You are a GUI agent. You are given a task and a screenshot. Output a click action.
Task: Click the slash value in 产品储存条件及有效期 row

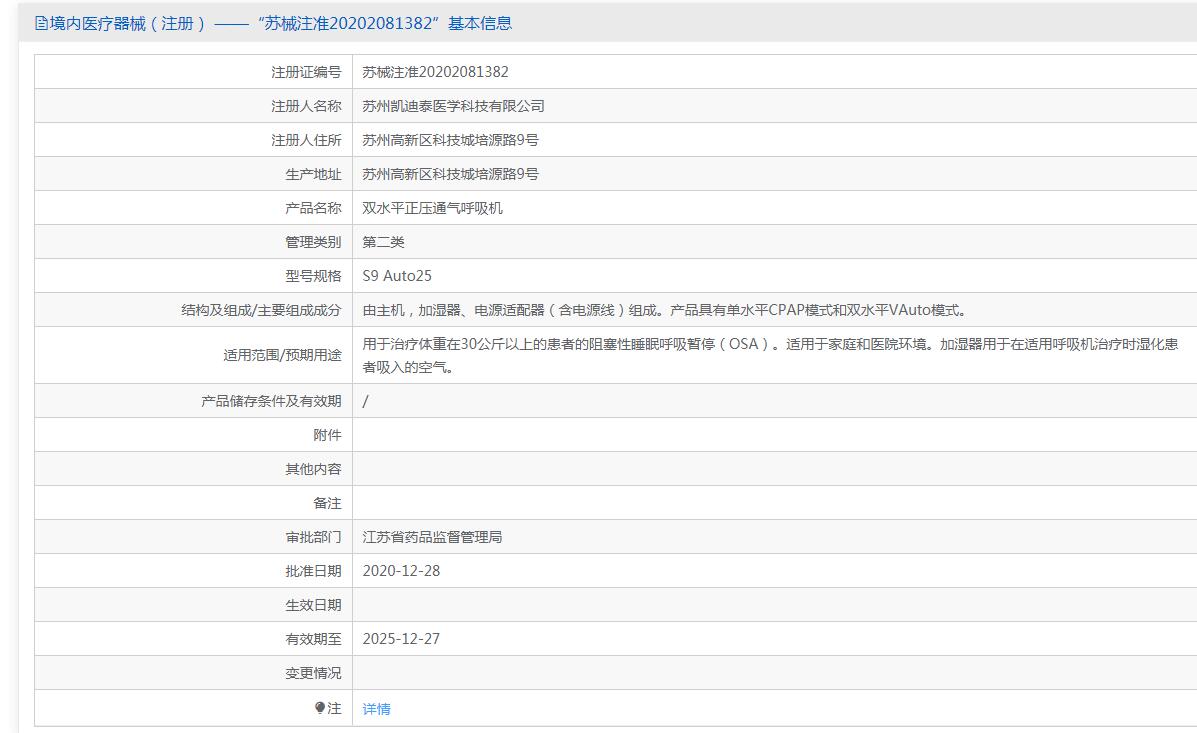click(365, 401)
